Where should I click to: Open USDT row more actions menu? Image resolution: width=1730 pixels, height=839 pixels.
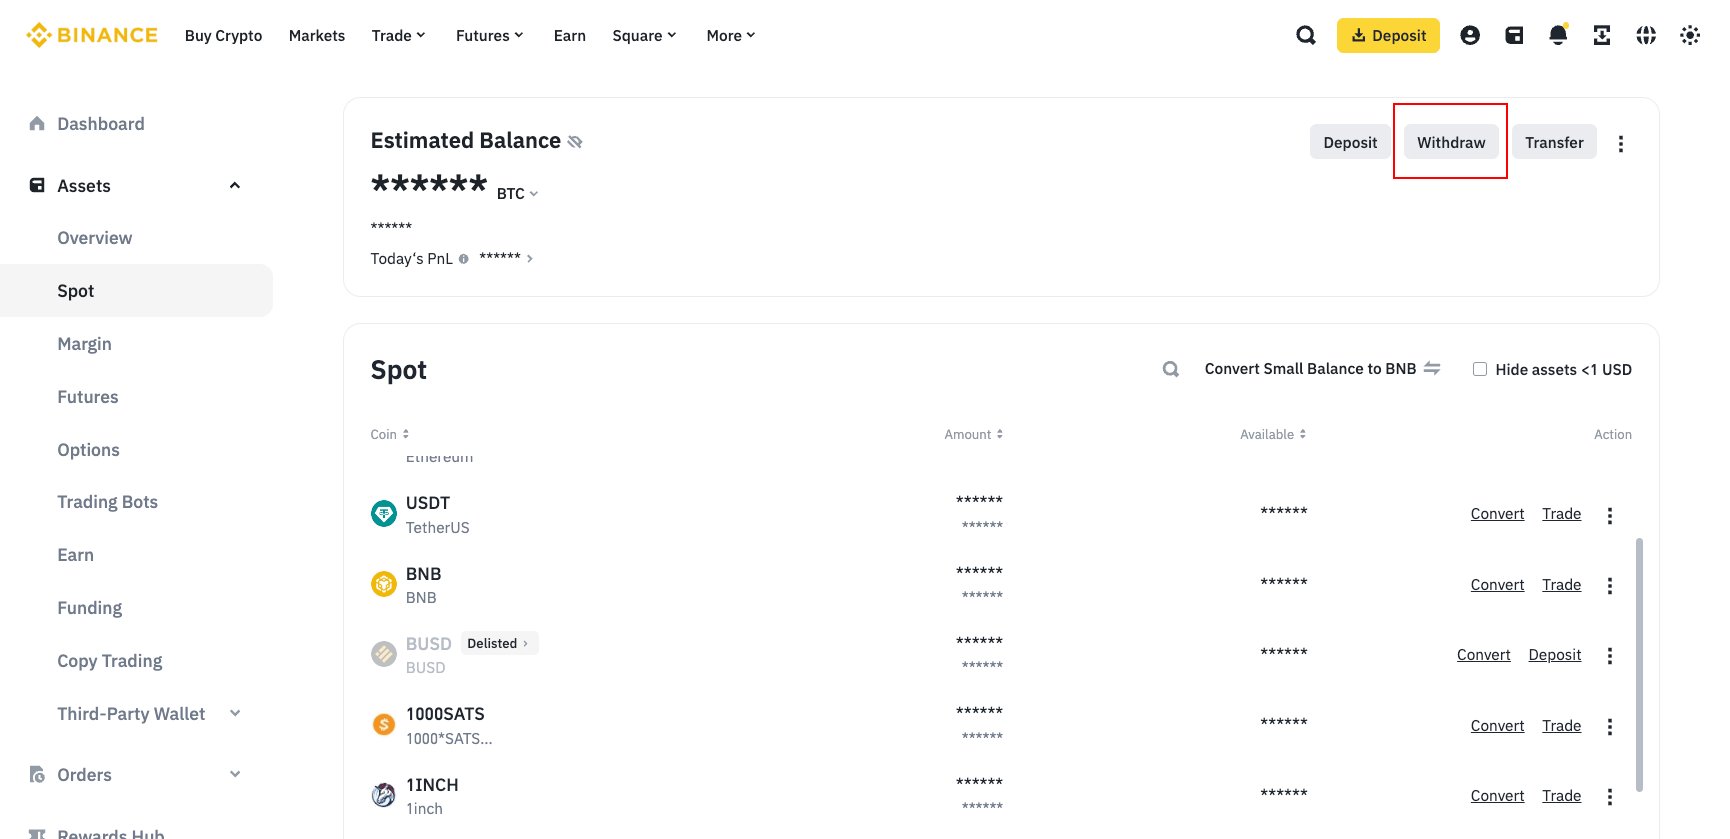1610,515
